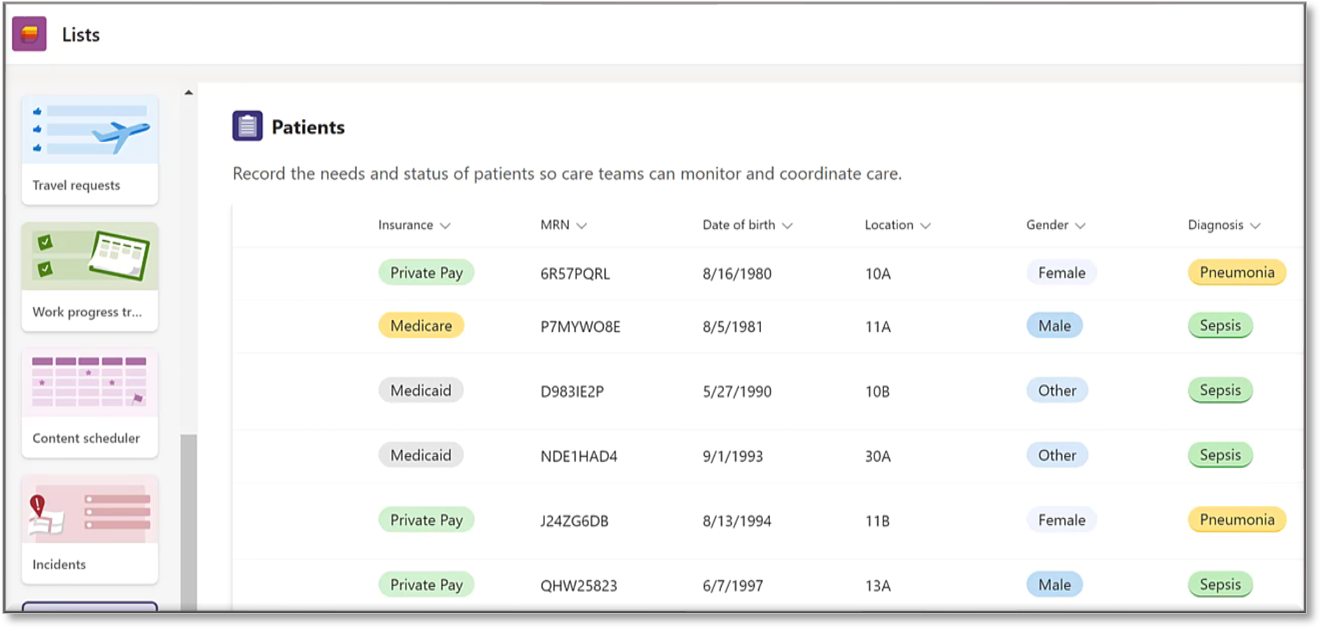The image size is (1321, 628).
Task: Click Medicaid tag in the D983IE2P row
Action: tap(421, 390)
